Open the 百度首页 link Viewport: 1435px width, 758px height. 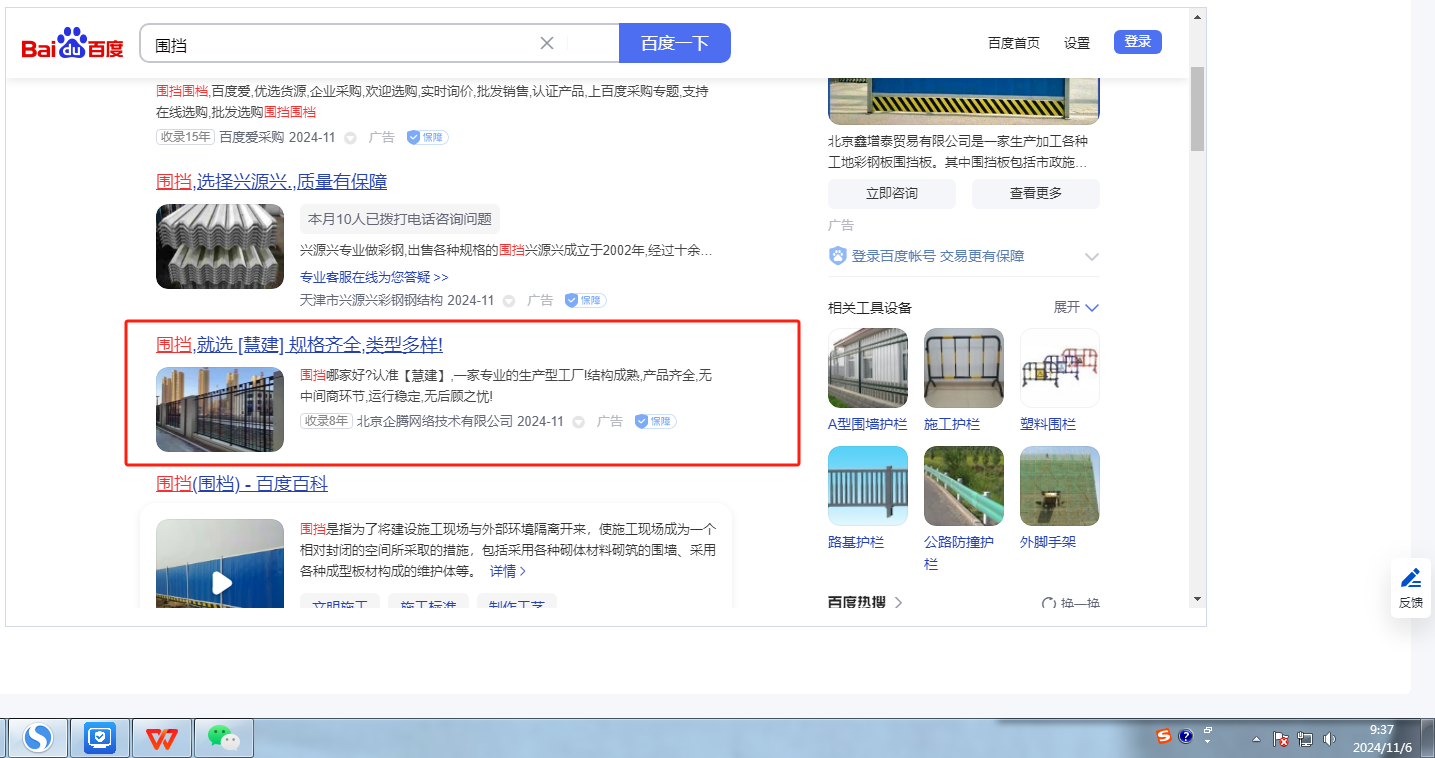tap(1014, 43)
